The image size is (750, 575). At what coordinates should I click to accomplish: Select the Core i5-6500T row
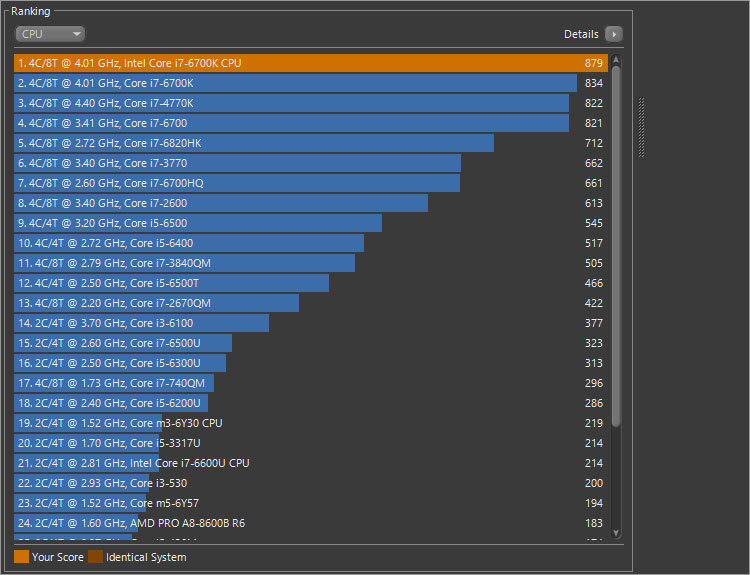(311, 283)
